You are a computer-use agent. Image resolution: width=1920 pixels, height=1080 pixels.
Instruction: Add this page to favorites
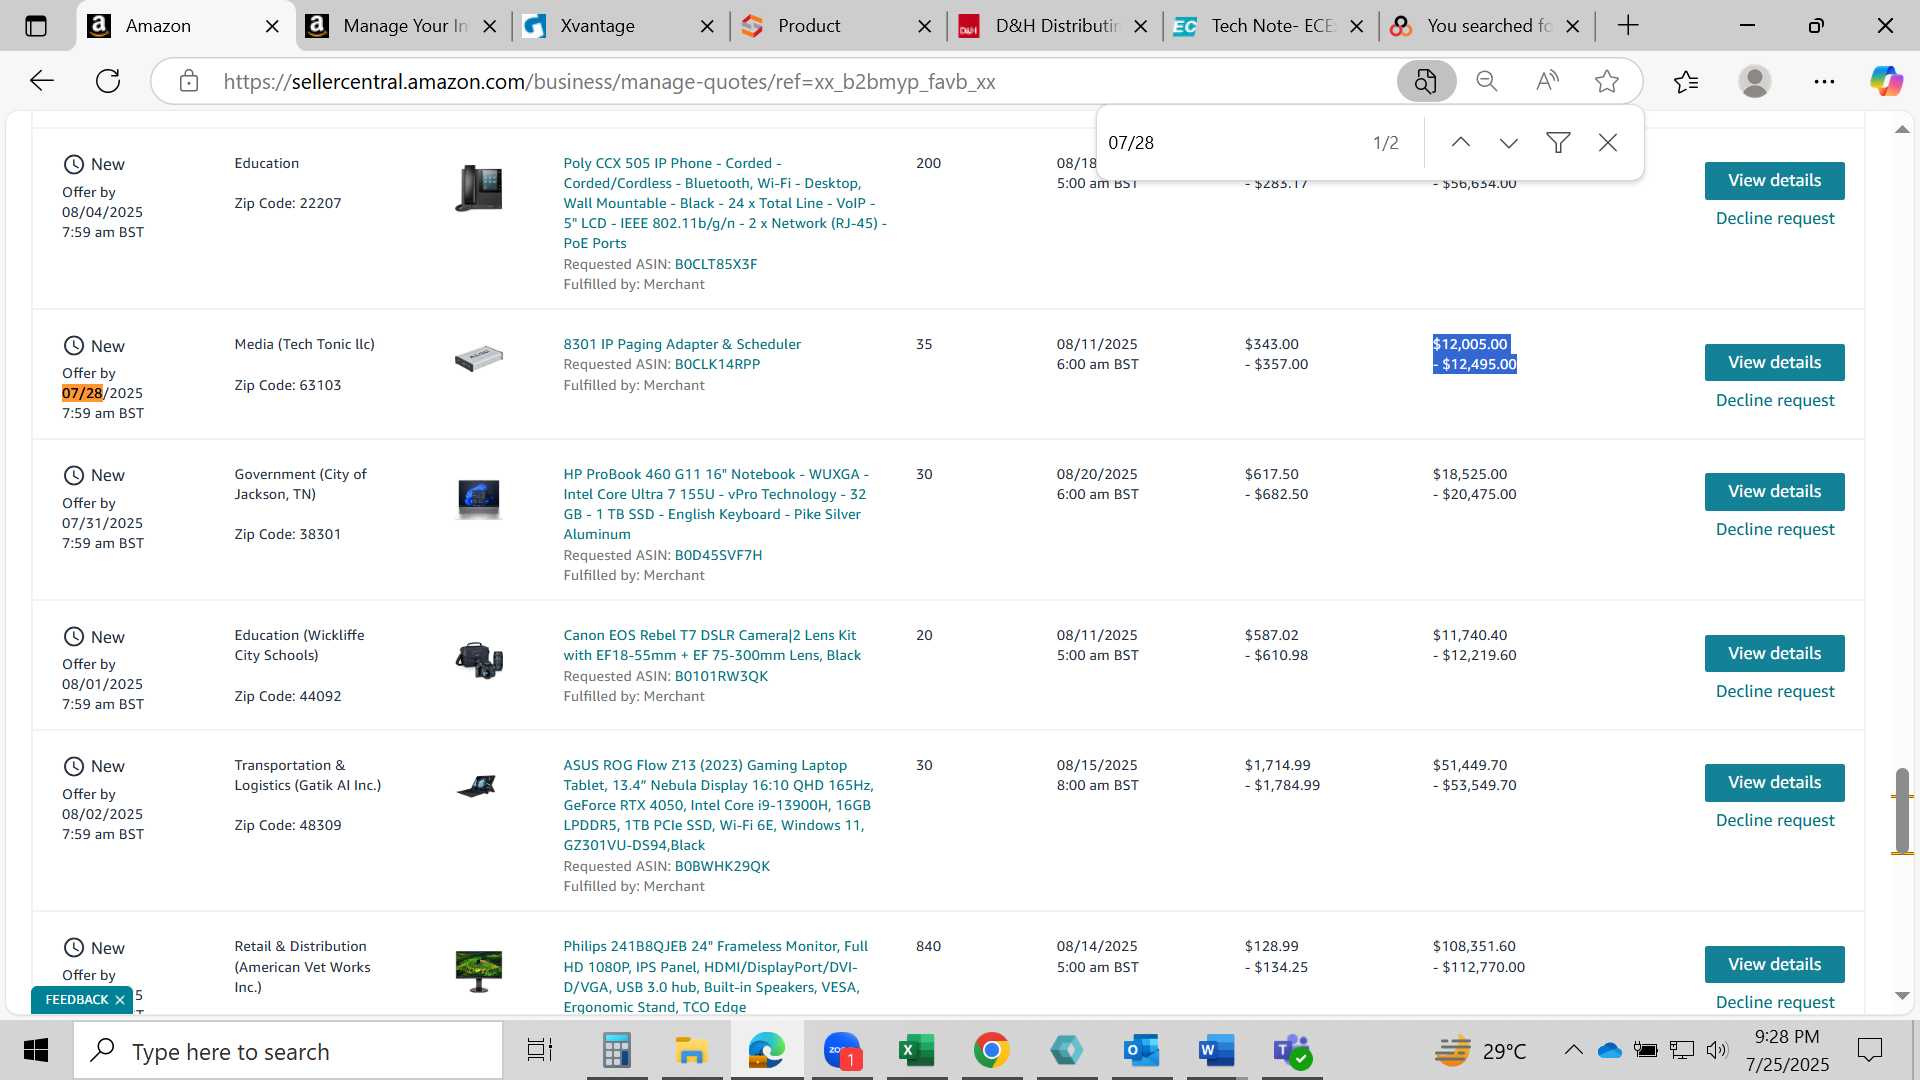(1607, 81)
